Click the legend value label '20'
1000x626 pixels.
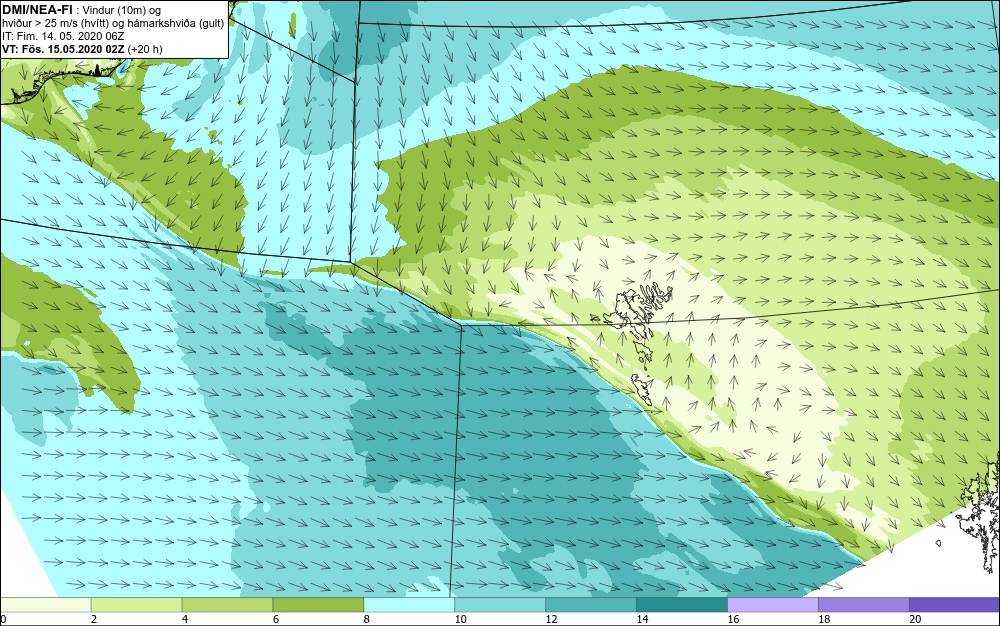(x=915, y=619)
